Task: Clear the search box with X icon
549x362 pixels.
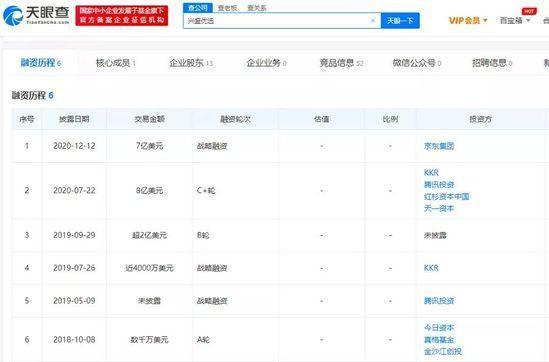Action: point(373,21)
